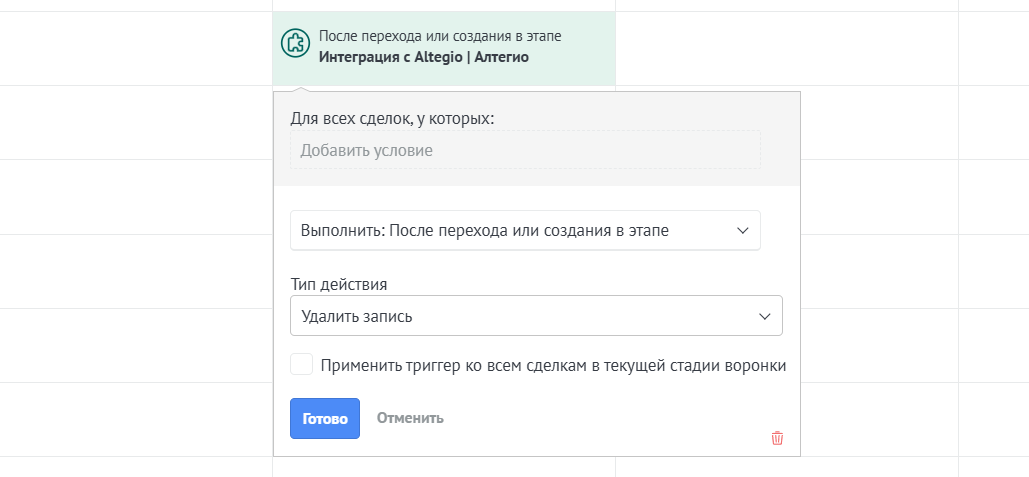Enable applying trigger to all deals in stage
Image resolution: width=1029 pixels, height=477 pixels.
[x=302, y=364]
